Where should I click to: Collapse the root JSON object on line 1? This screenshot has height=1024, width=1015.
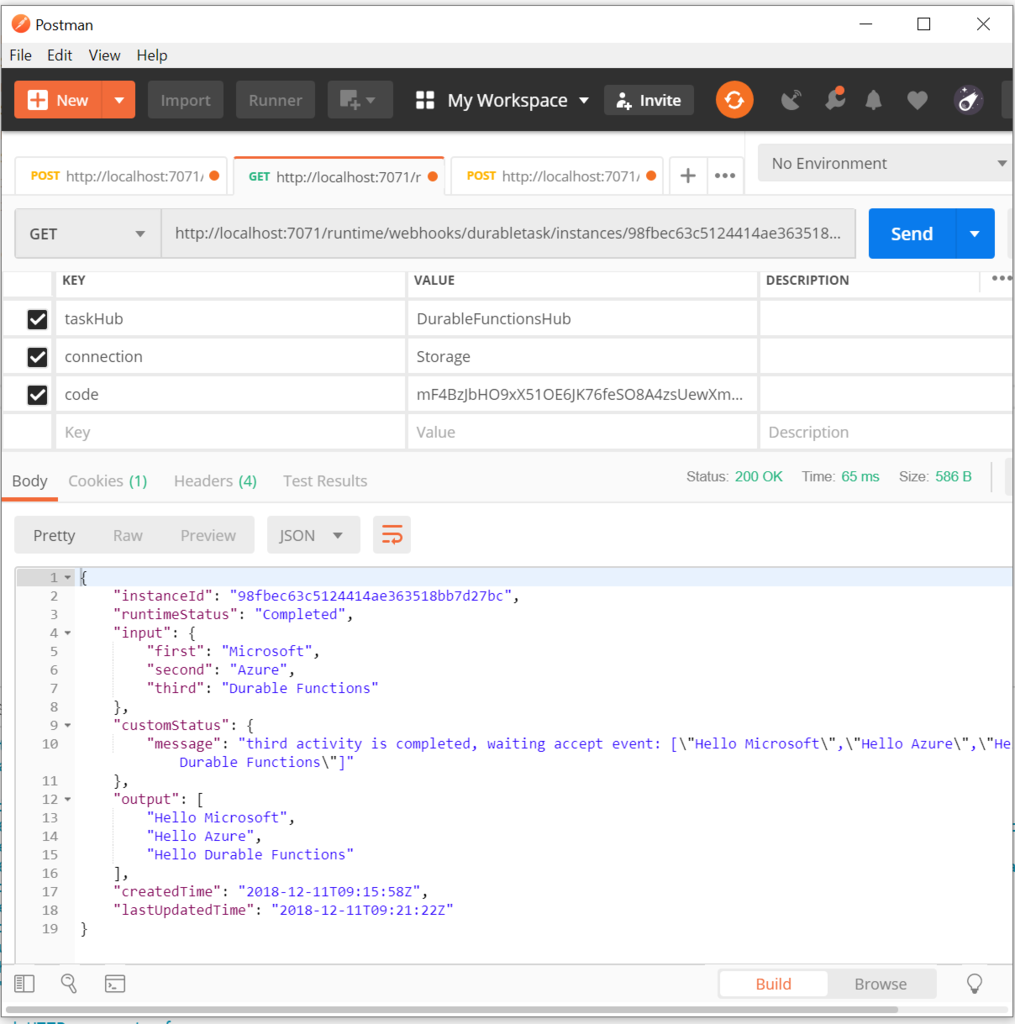pyautogui.click(x=67, y=577)
